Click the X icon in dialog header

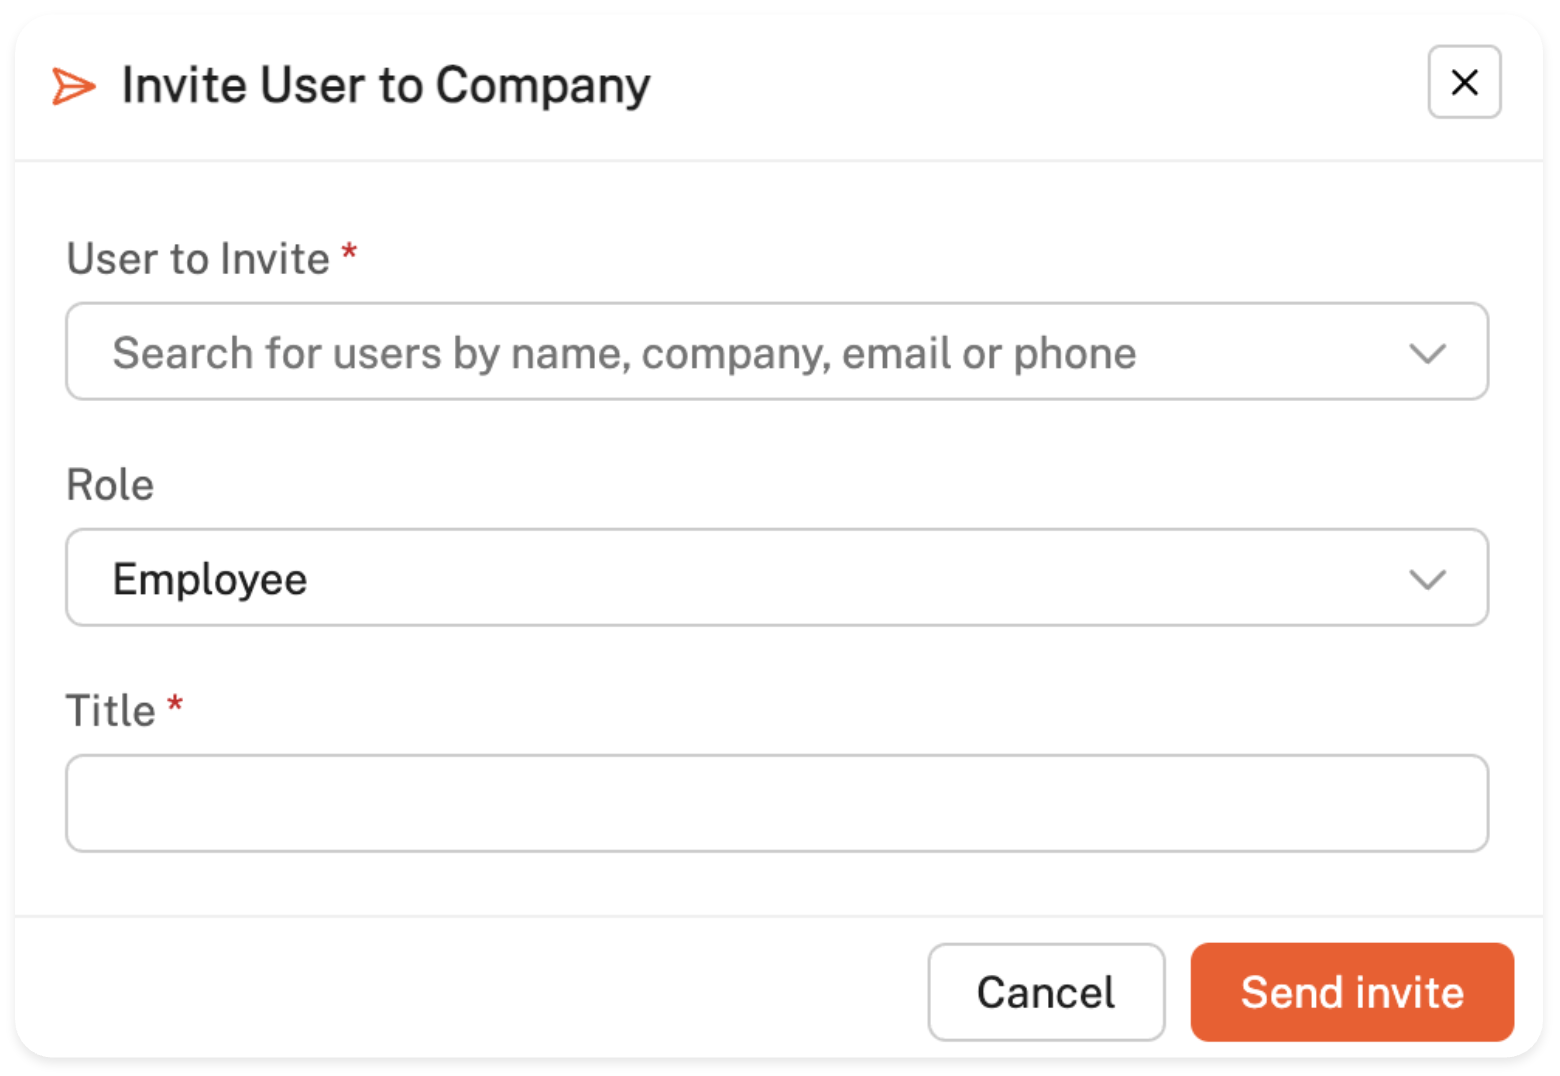pyautogui.click(x=1463, y=82)
